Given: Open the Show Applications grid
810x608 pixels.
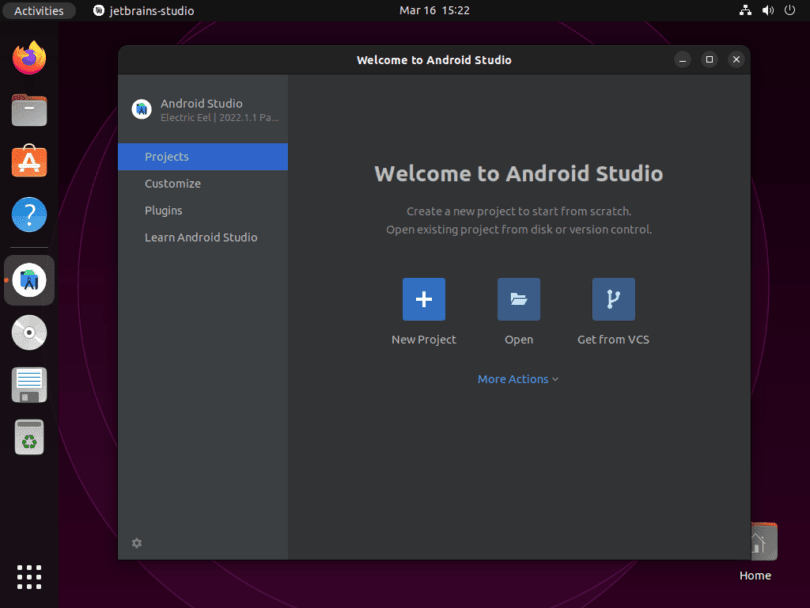Looking at the screenshot, I should (x=28, y=576).
